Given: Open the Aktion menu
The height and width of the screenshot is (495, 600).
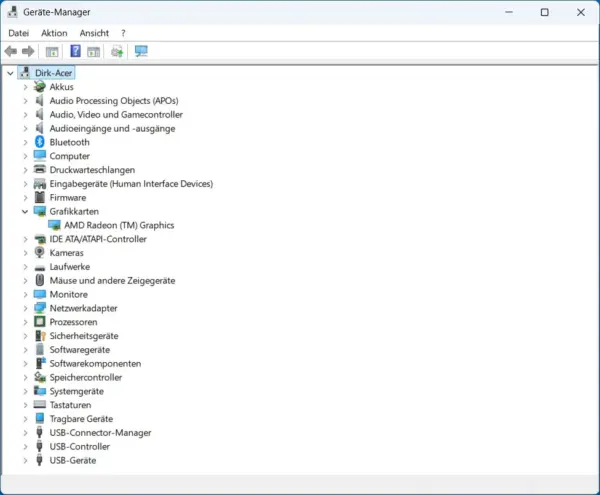Looking at the screenshot, I should click(x=54, y=33).
